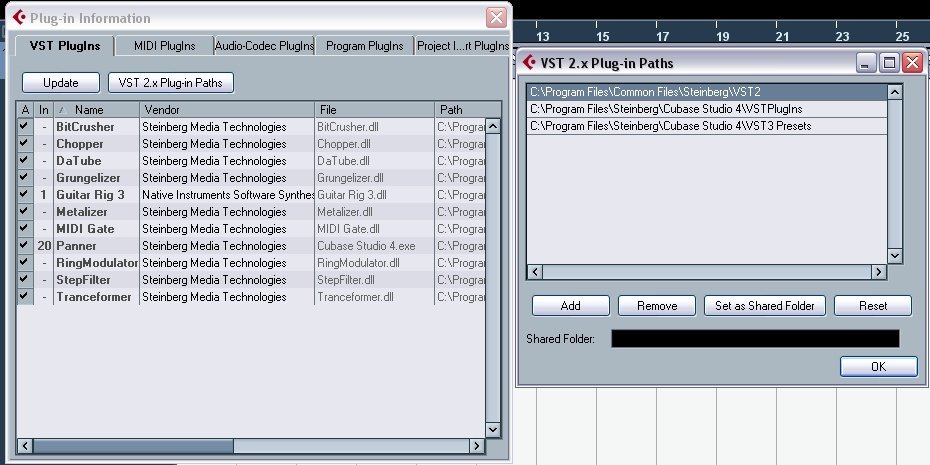The width and height of the screenshot is (930, 465).
Task: Select the Cubase Studio 4\VST3 Presets path
Action: tap(707, 126)
